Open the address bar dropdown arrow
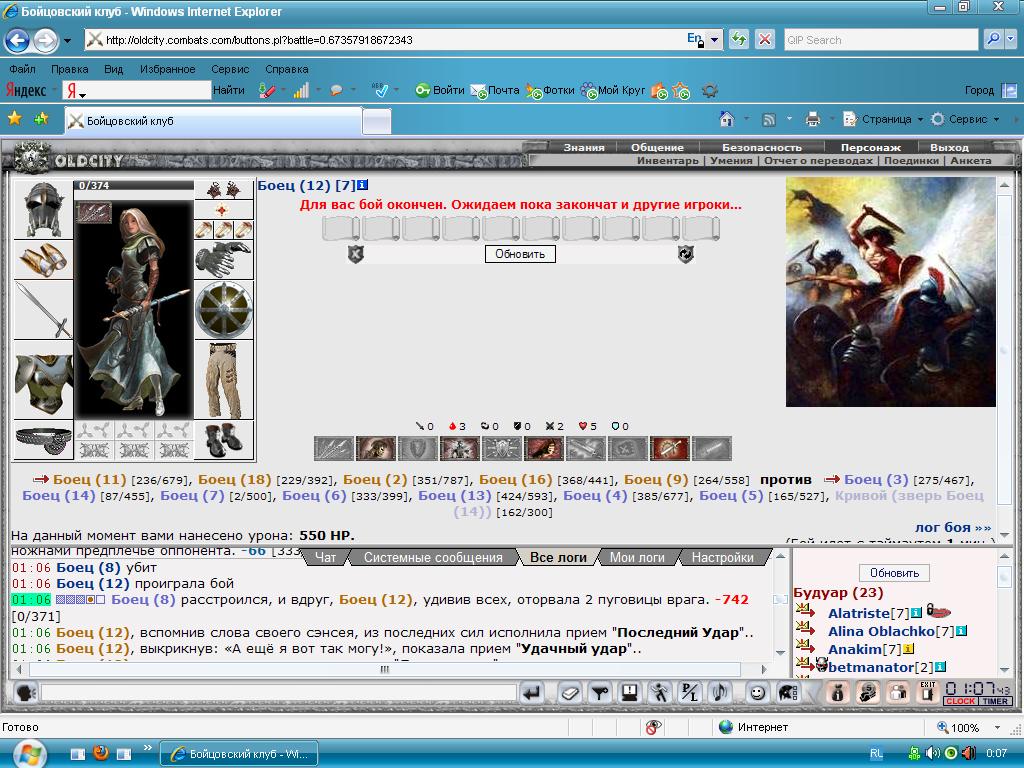The width and height of the screenshot is (1024, 768). tap(714, 40)
